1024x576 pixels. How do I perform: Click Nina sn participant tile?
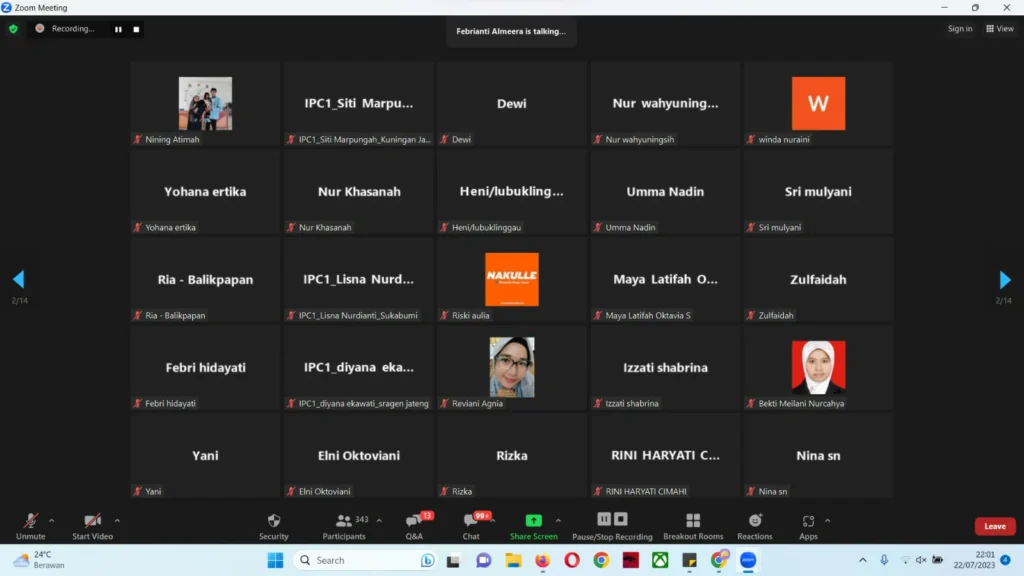point(818,455)
